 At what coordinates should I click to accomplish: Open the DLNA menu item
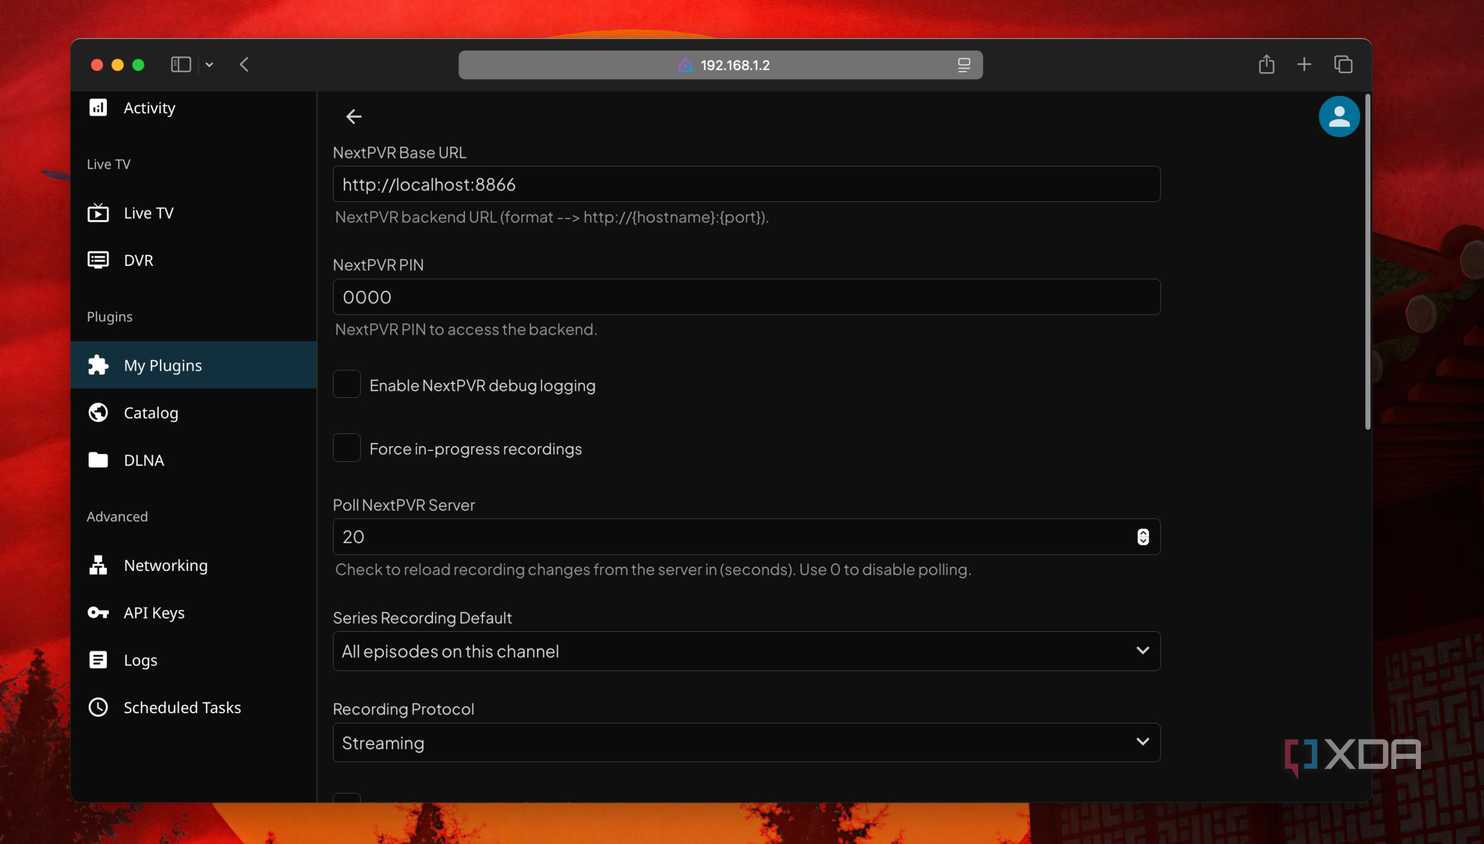pyautogui.click(x=194, y=460)
